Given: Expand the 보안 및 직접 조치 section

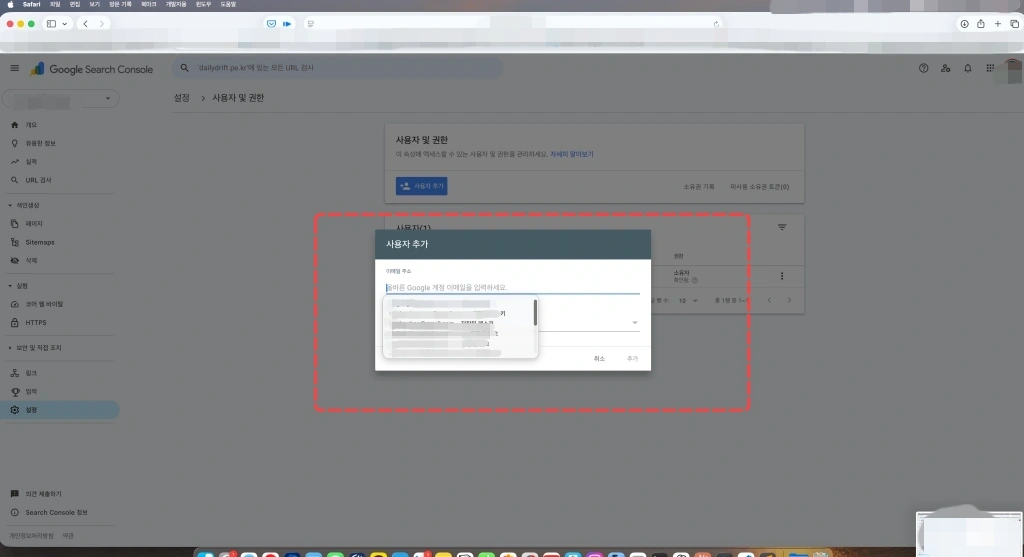Looking at the screenshot, I should tap(10, 347).
